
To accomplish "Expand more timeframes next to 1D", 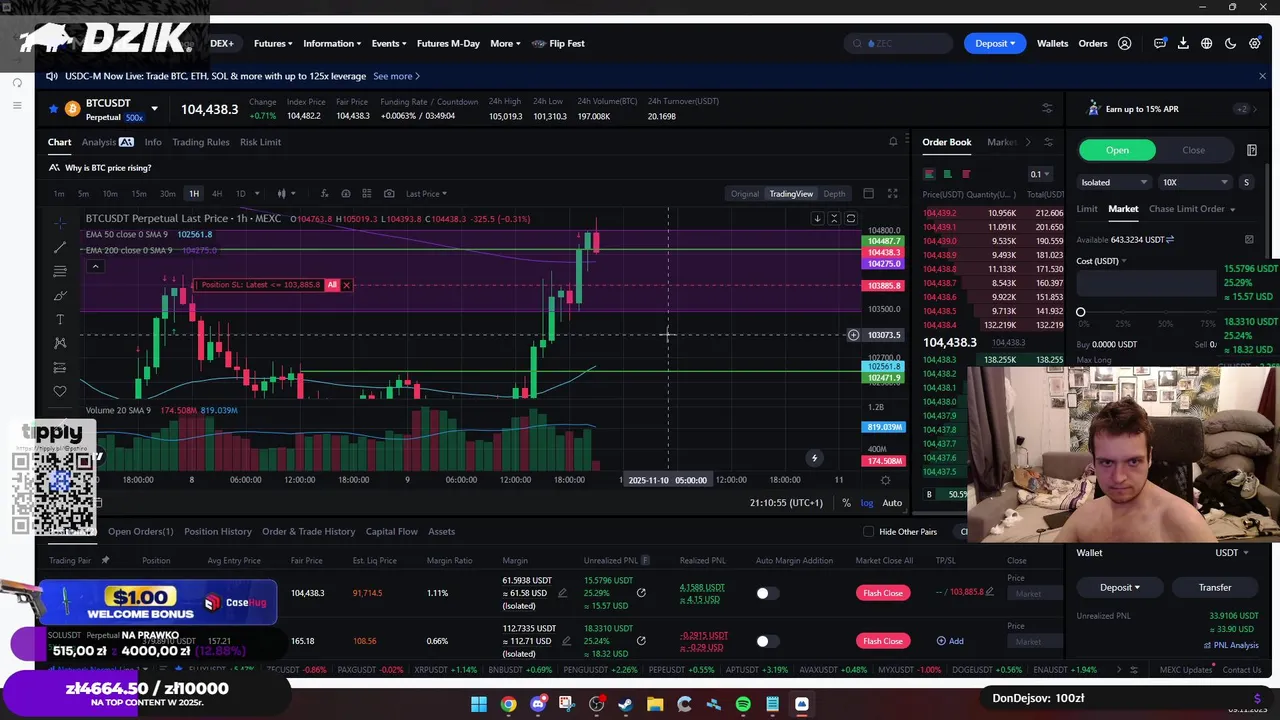I will [x=257, y=193].
